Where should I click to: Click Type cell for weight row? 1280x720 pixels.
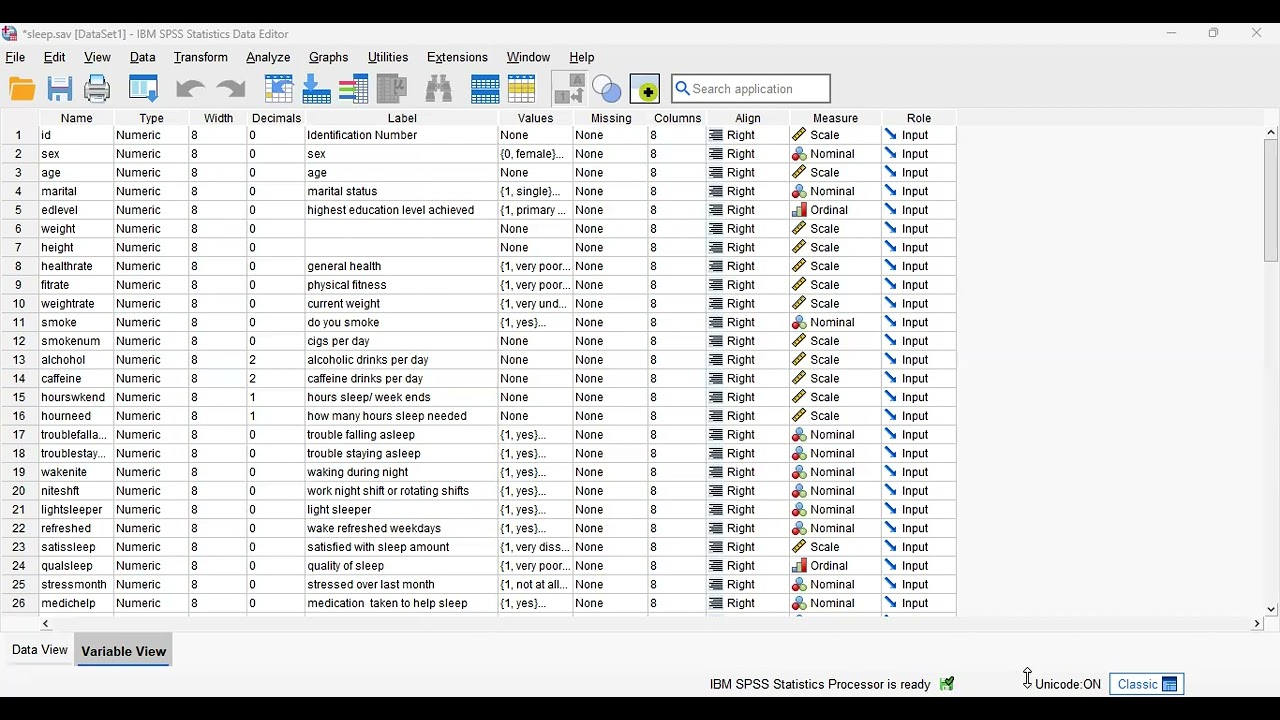(151, 229)
